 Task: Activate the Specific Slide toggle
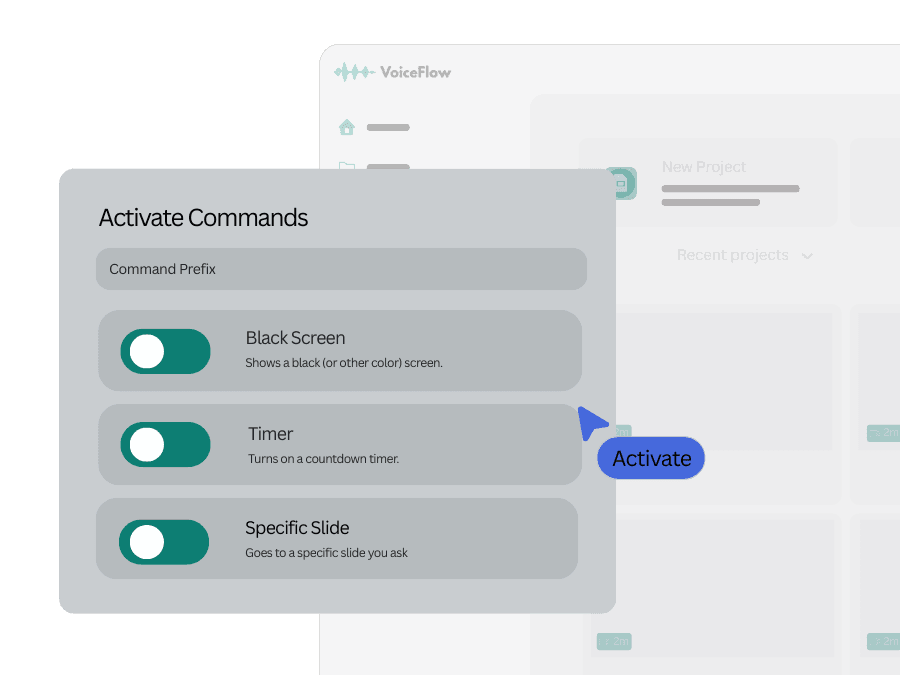point(166,543)
